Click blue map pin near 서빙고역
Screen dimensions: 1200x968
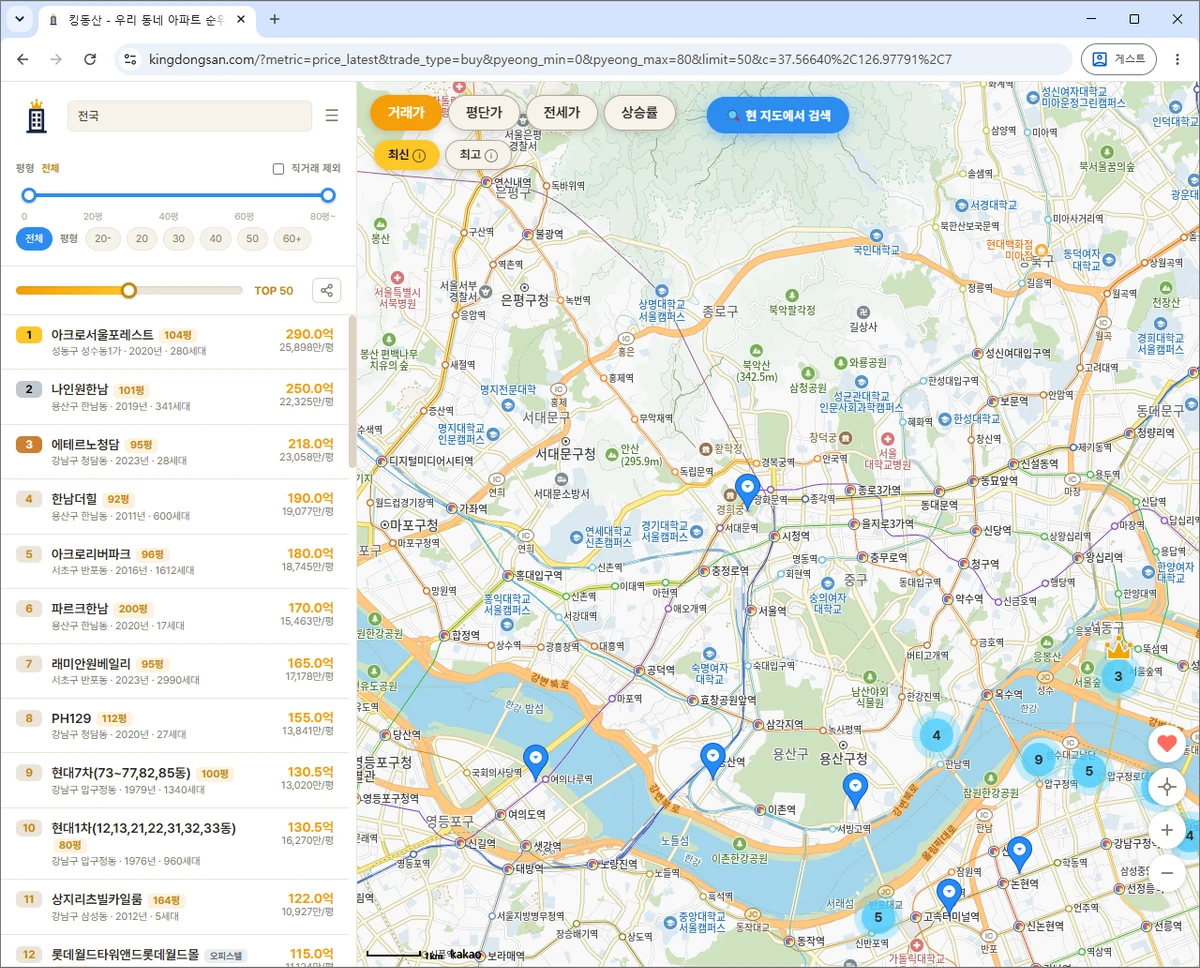855,790
